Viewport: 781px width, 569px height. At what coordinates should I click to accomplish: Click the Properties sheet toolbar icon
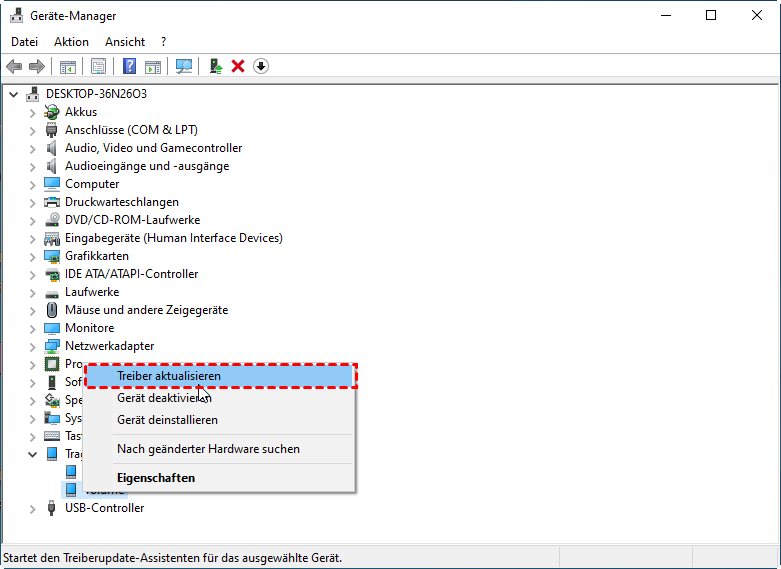click(99, 66)
